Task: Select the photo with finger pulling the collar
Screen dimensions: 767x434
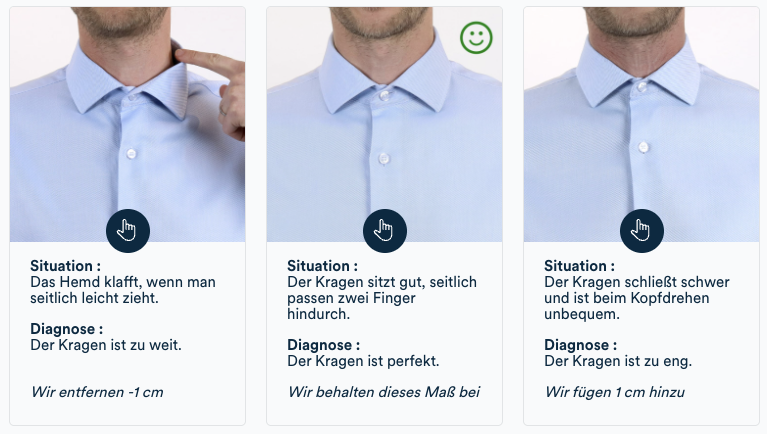Action: pos(128,124)
